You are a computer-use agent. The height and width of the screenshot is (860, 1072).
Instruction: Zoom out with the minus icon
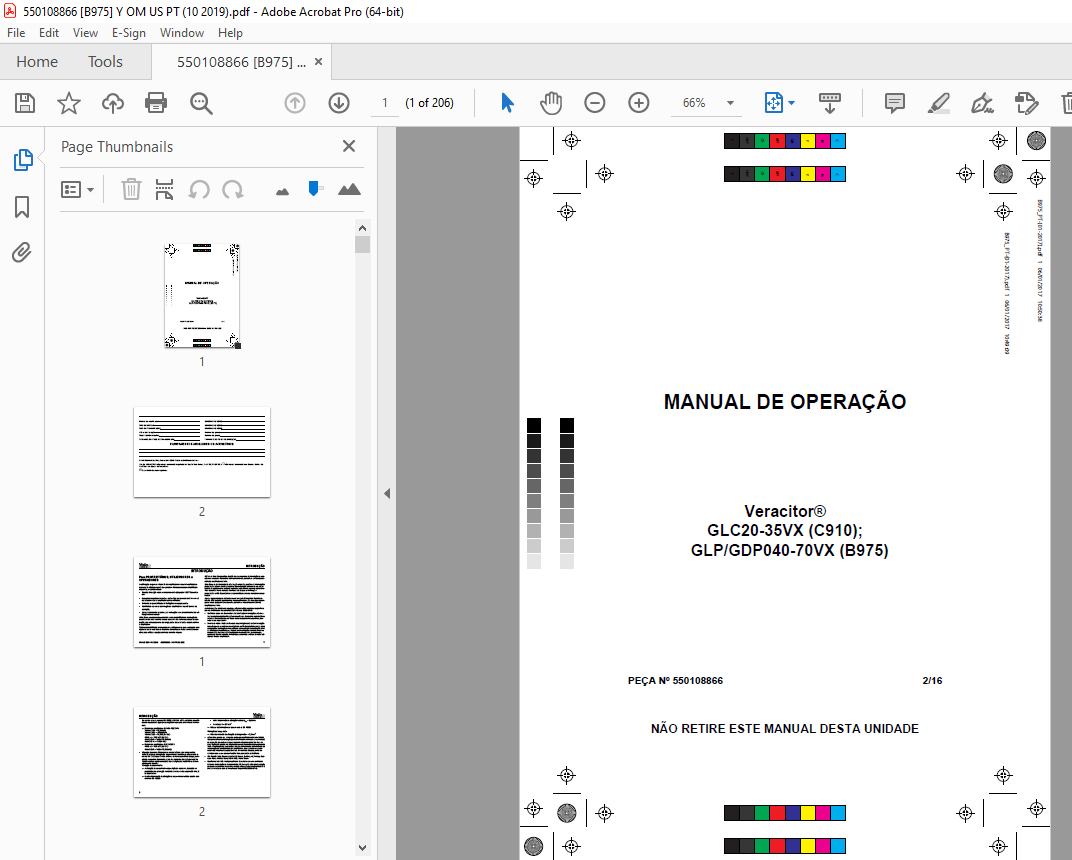point(595,103)
